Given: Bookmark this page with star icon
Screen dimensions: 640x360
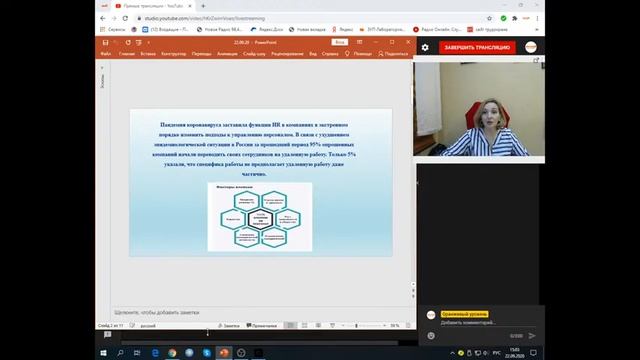Looking at the screenshot, I should pyautogui.click(x=489, y=18).
